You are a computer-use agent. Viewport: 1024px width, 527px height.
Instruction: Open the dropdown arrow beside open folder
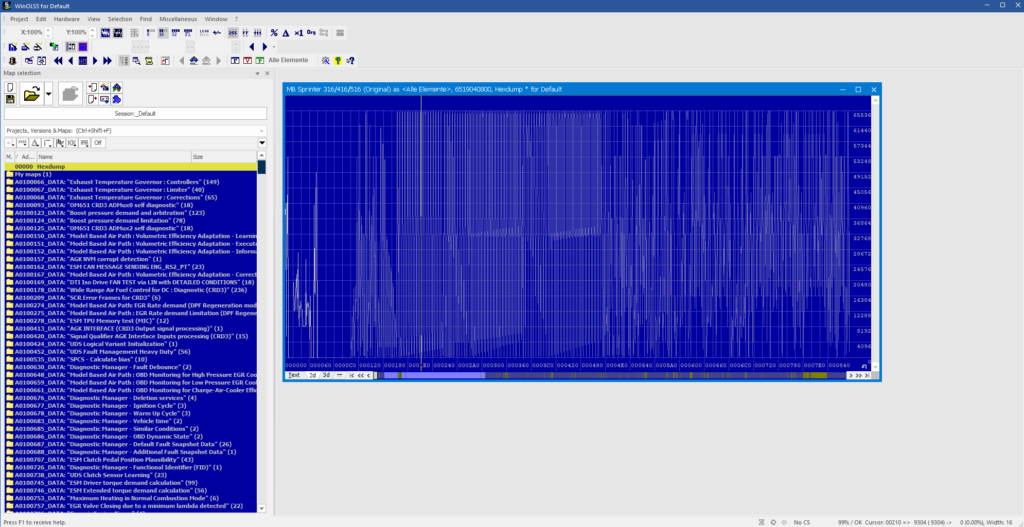pyautogui.click(x=48, y=93)
